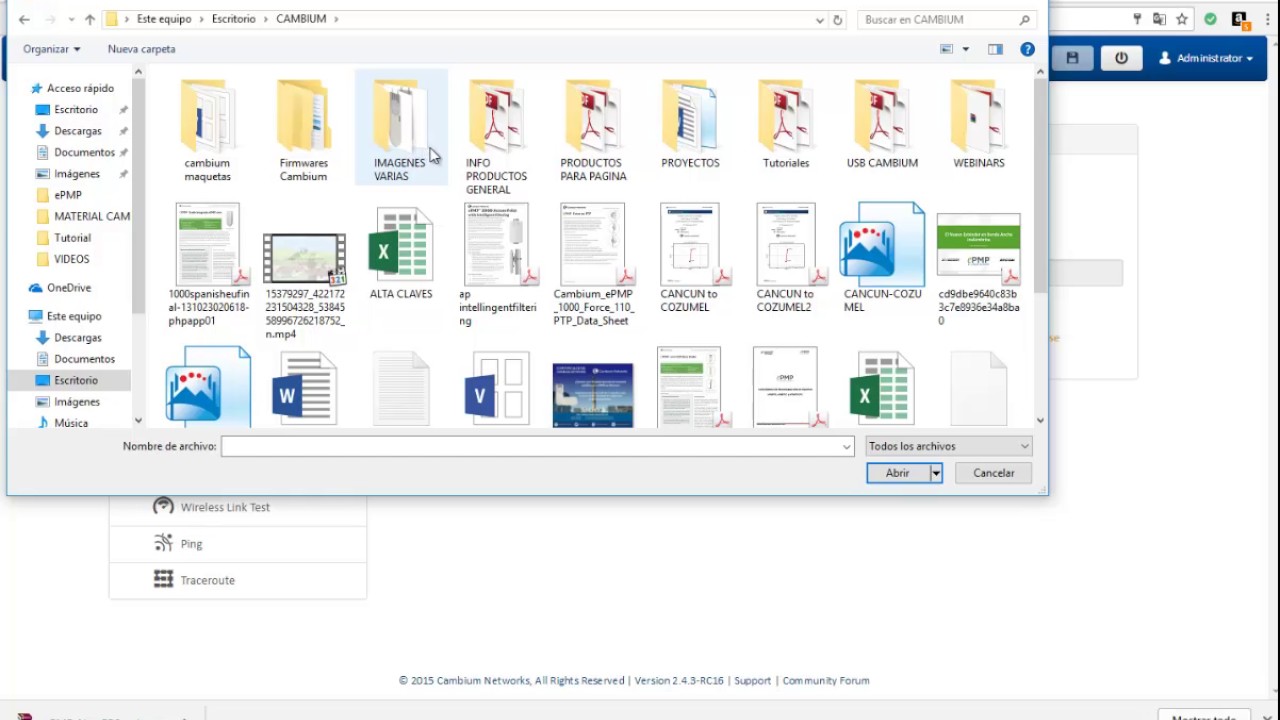Select the Word document in third row
The image size is (1280, 720).
303,388
